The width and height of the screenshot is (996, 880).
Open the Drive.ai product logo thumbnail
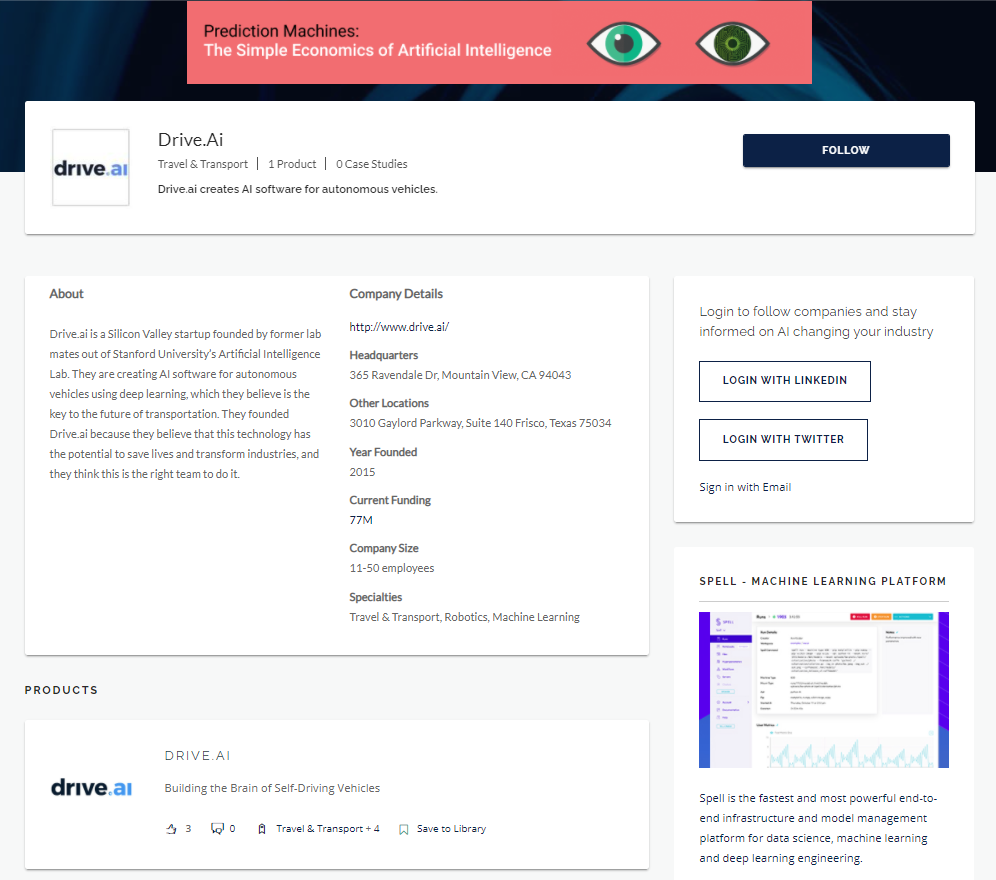click(91, 787)
